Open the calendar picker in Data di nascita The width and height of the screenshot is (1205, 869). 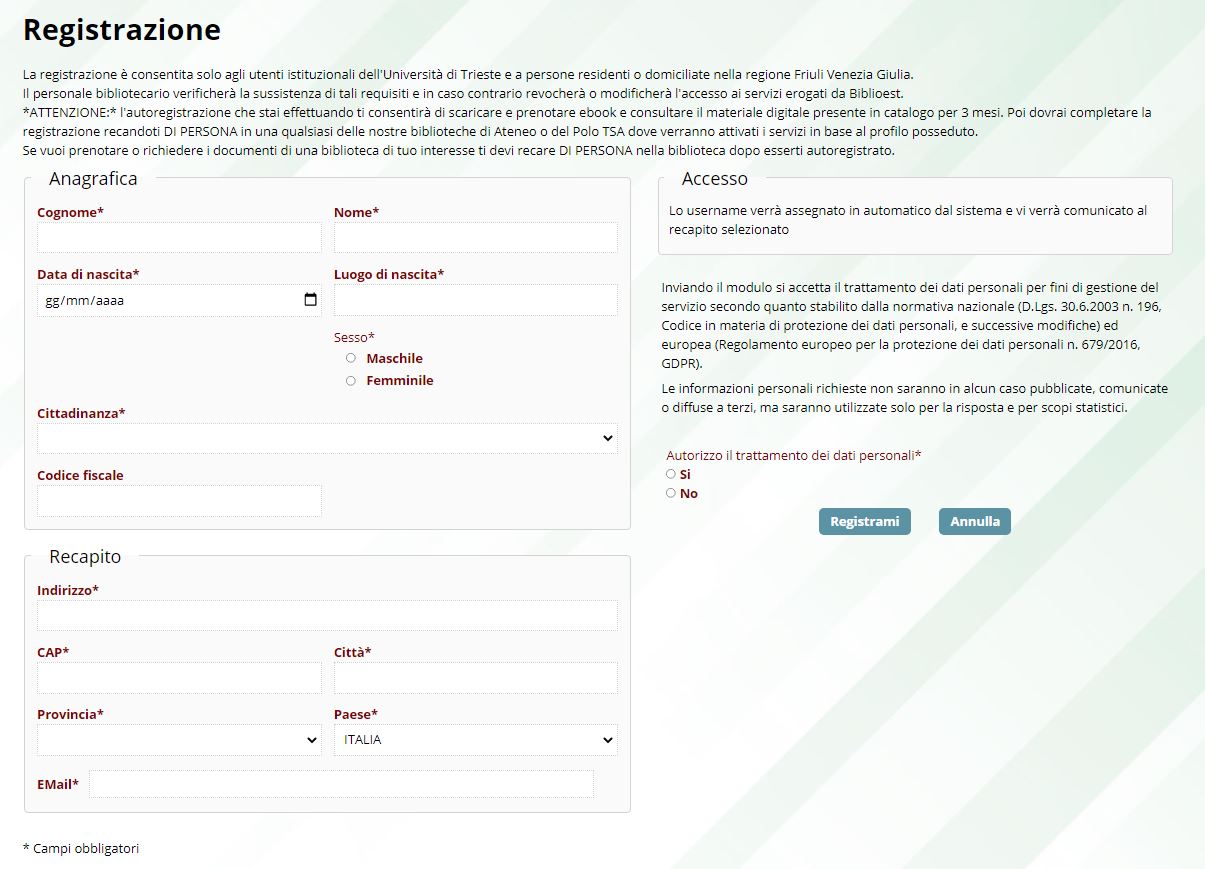[310, 300]
